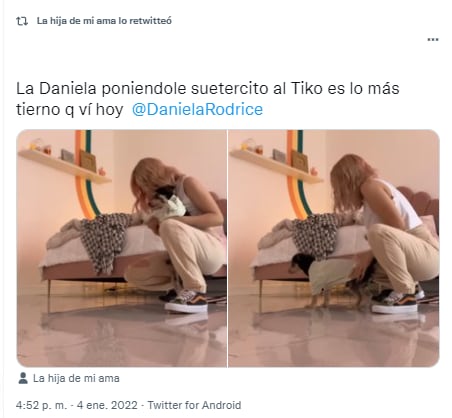Screen dimensions: 452x418
Task: Click the wall shelf in the right photo
Action: tap(276, 165)
